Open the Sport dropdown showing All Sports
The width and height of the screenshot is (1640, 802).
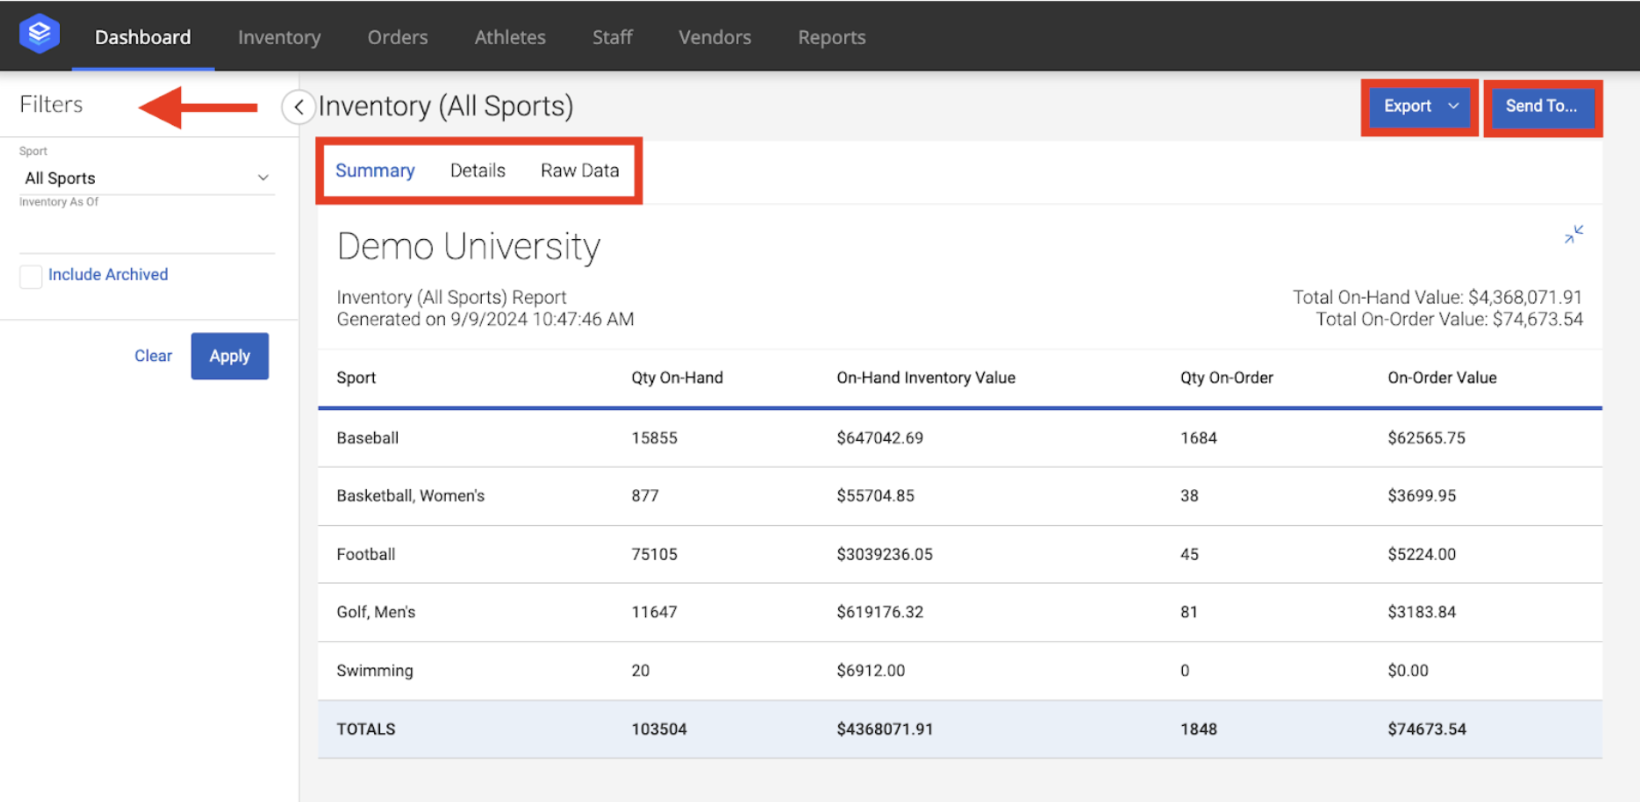pyautogui.click(x=146, y=178)
